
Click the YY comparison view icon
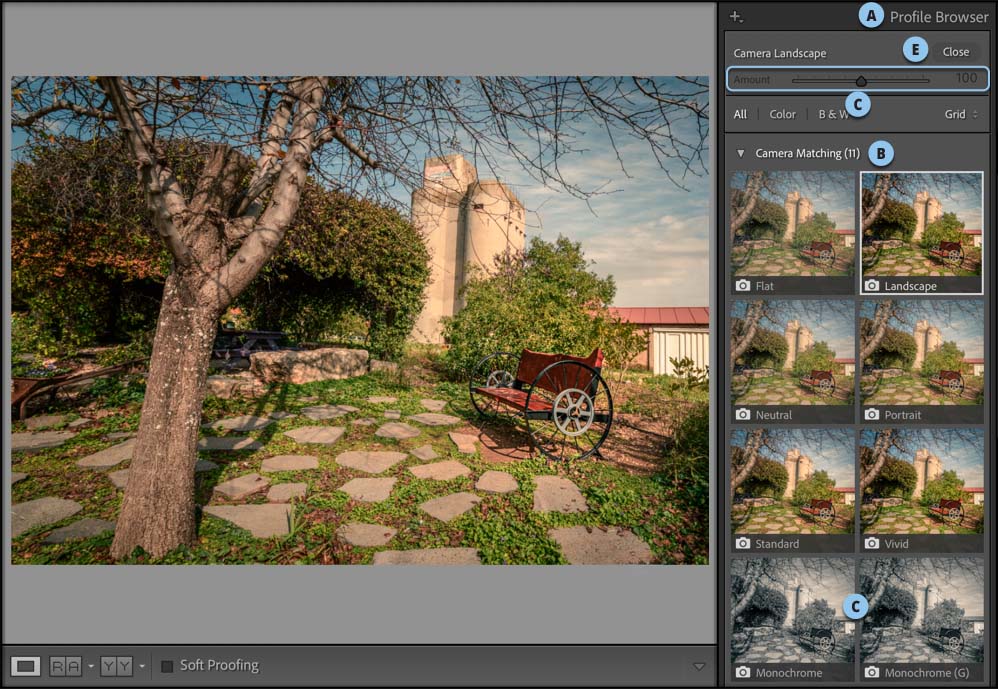pos(116,666)
